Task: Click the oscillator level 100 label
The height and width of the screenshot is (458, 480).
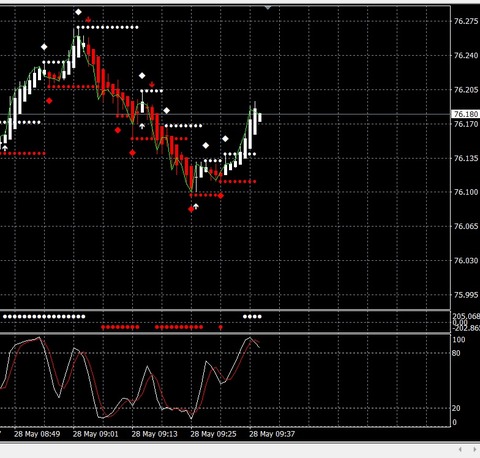Action: point(459,340)
